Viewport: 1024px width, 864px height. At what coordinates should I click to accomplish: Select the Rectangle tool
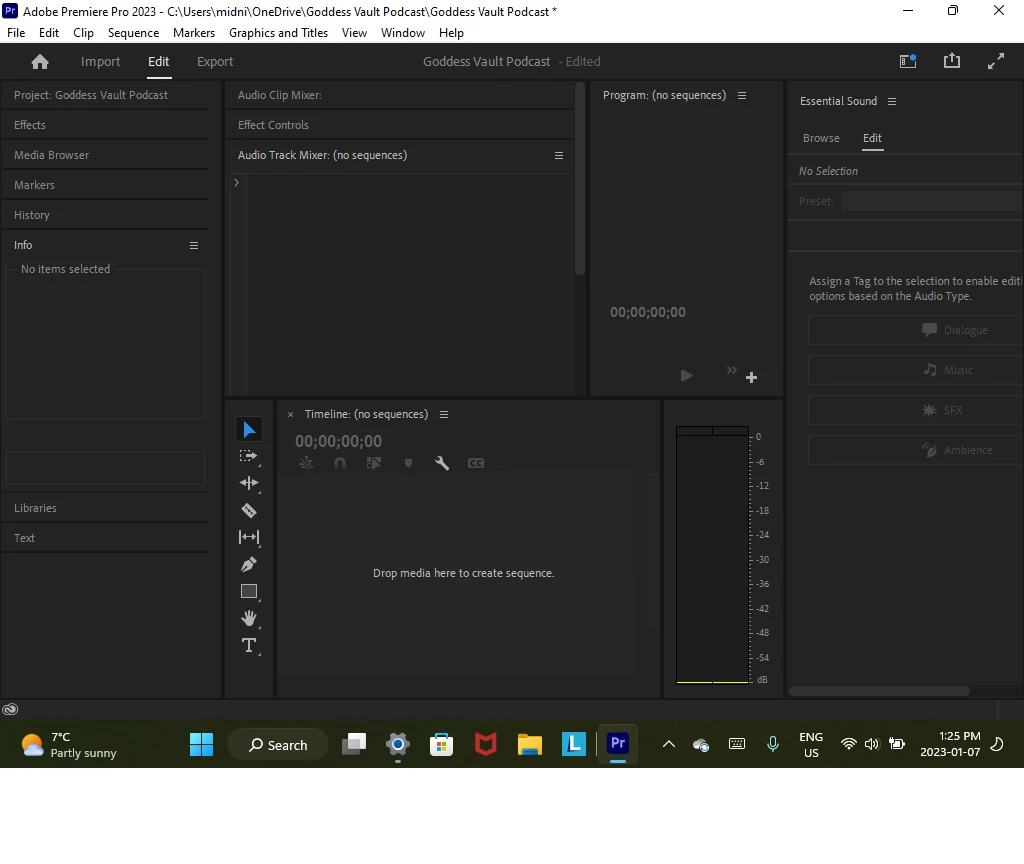[249, 591]
